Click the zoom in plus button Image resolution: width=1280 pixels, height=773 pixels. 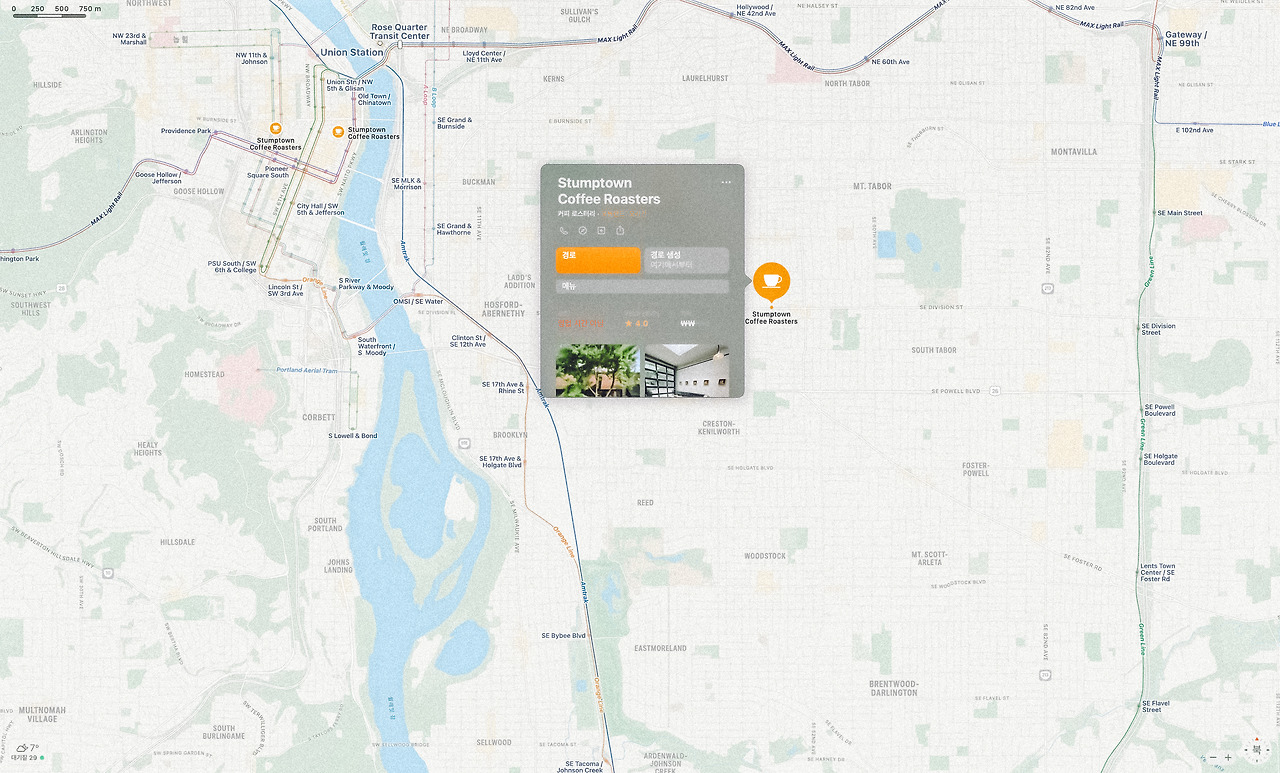1228,758
